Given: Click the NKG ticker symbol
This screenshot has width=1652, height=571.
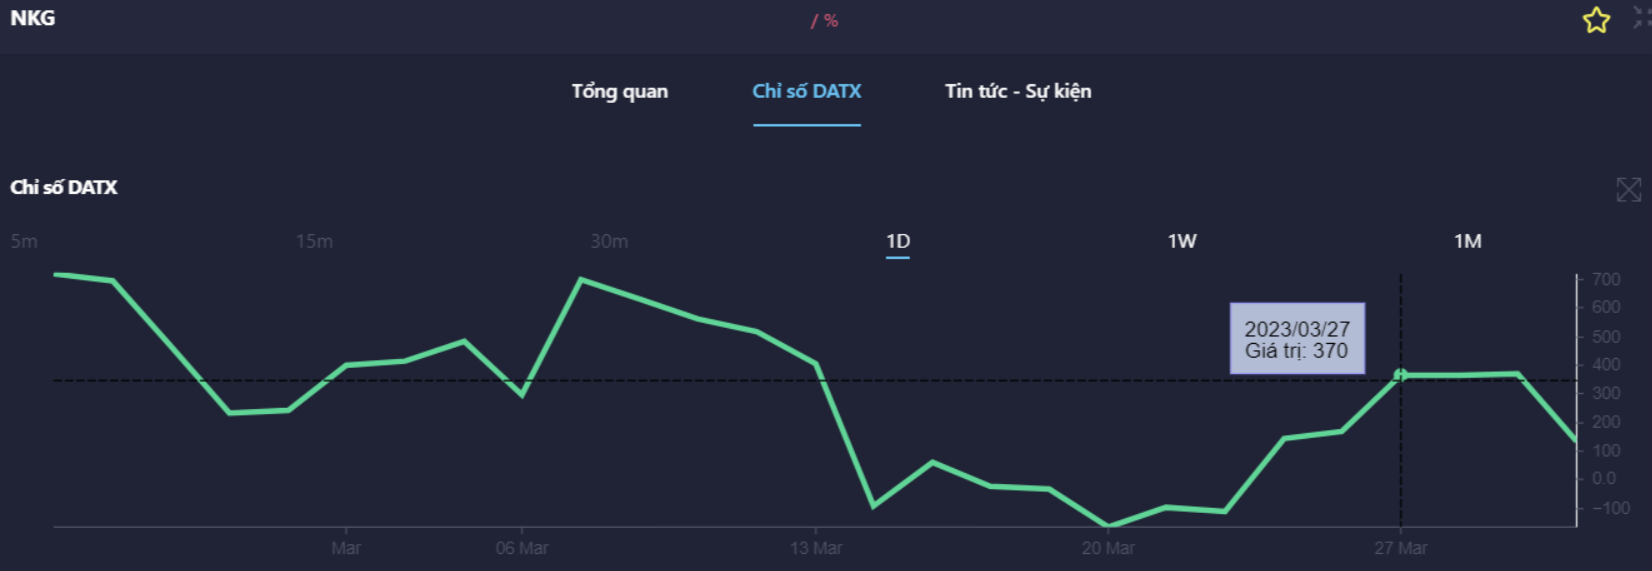Looking at the screenshot, I should (x=33, y=18).
